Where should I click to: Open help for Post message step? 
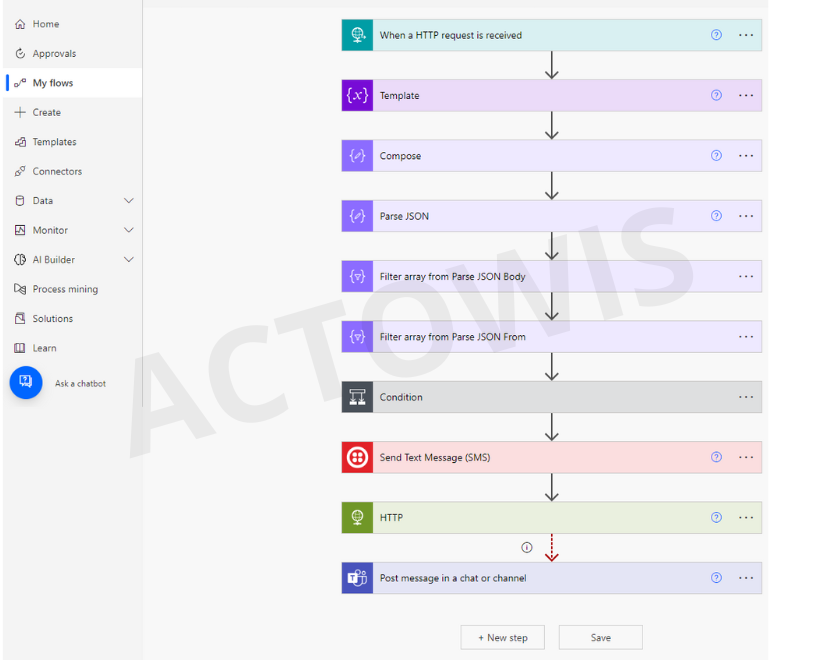pyautogui.click(x=716, y=578)
